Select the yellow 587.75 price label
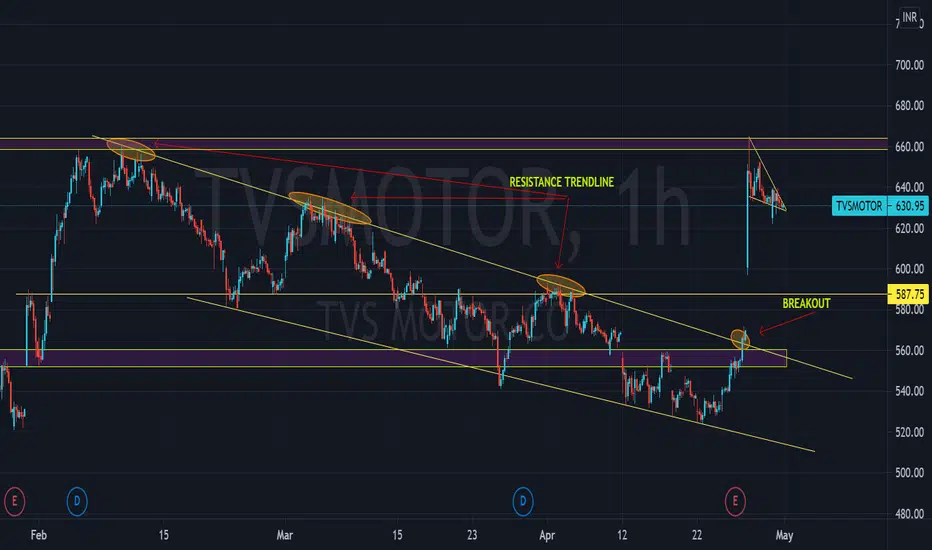This screenshot has height=550, width=932. (x=909, y=294)
